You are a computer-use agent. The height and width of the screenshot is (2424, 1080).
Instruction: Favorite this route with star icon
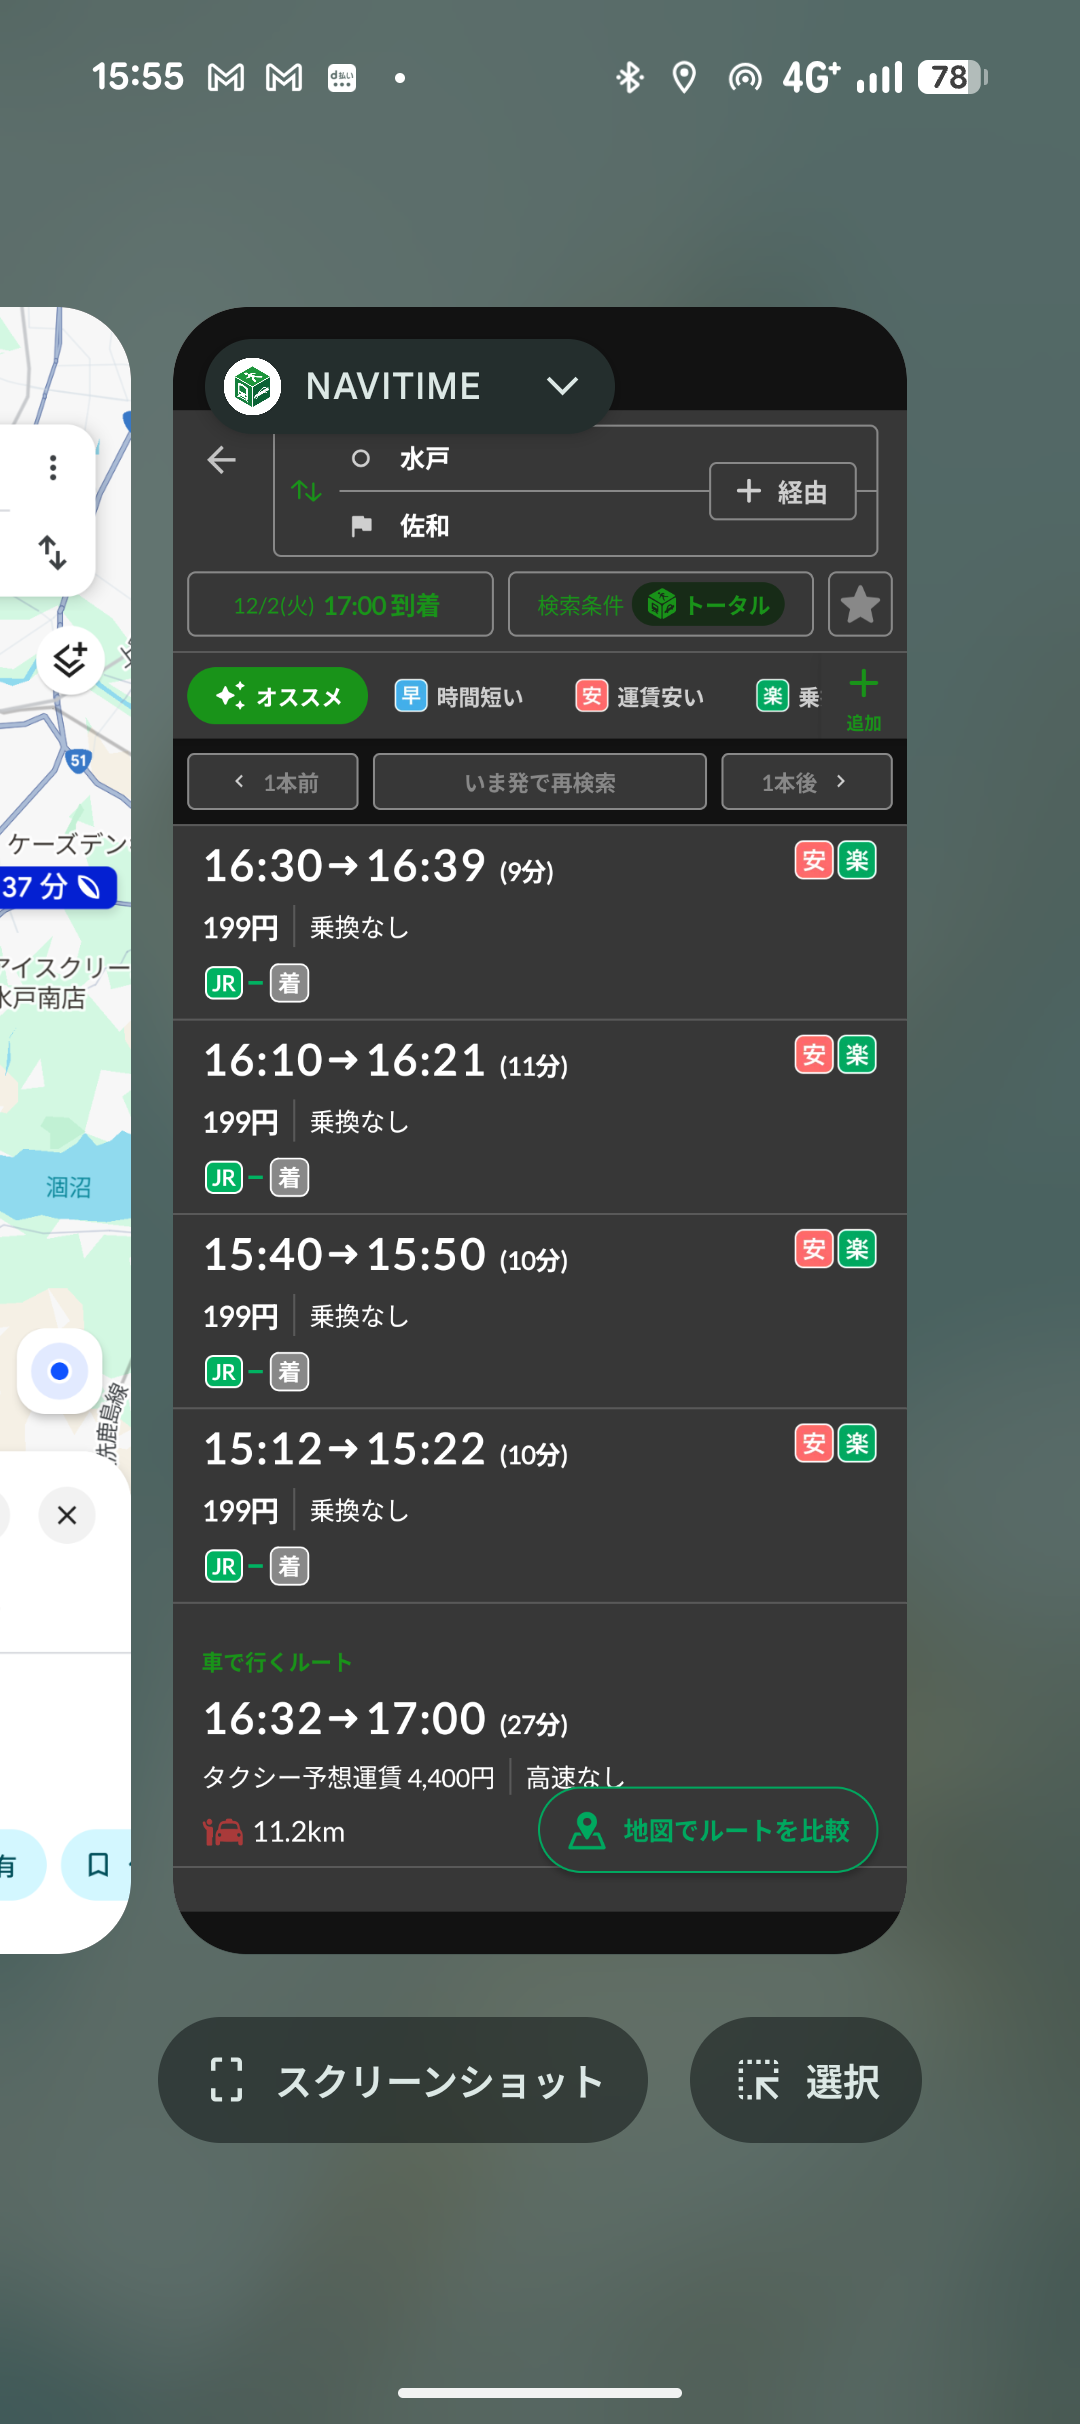coord(860,604)
